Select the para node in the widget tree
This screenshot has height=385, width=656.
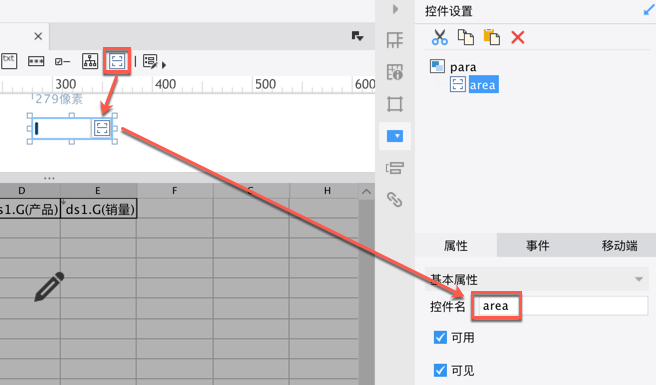[463, 67]
